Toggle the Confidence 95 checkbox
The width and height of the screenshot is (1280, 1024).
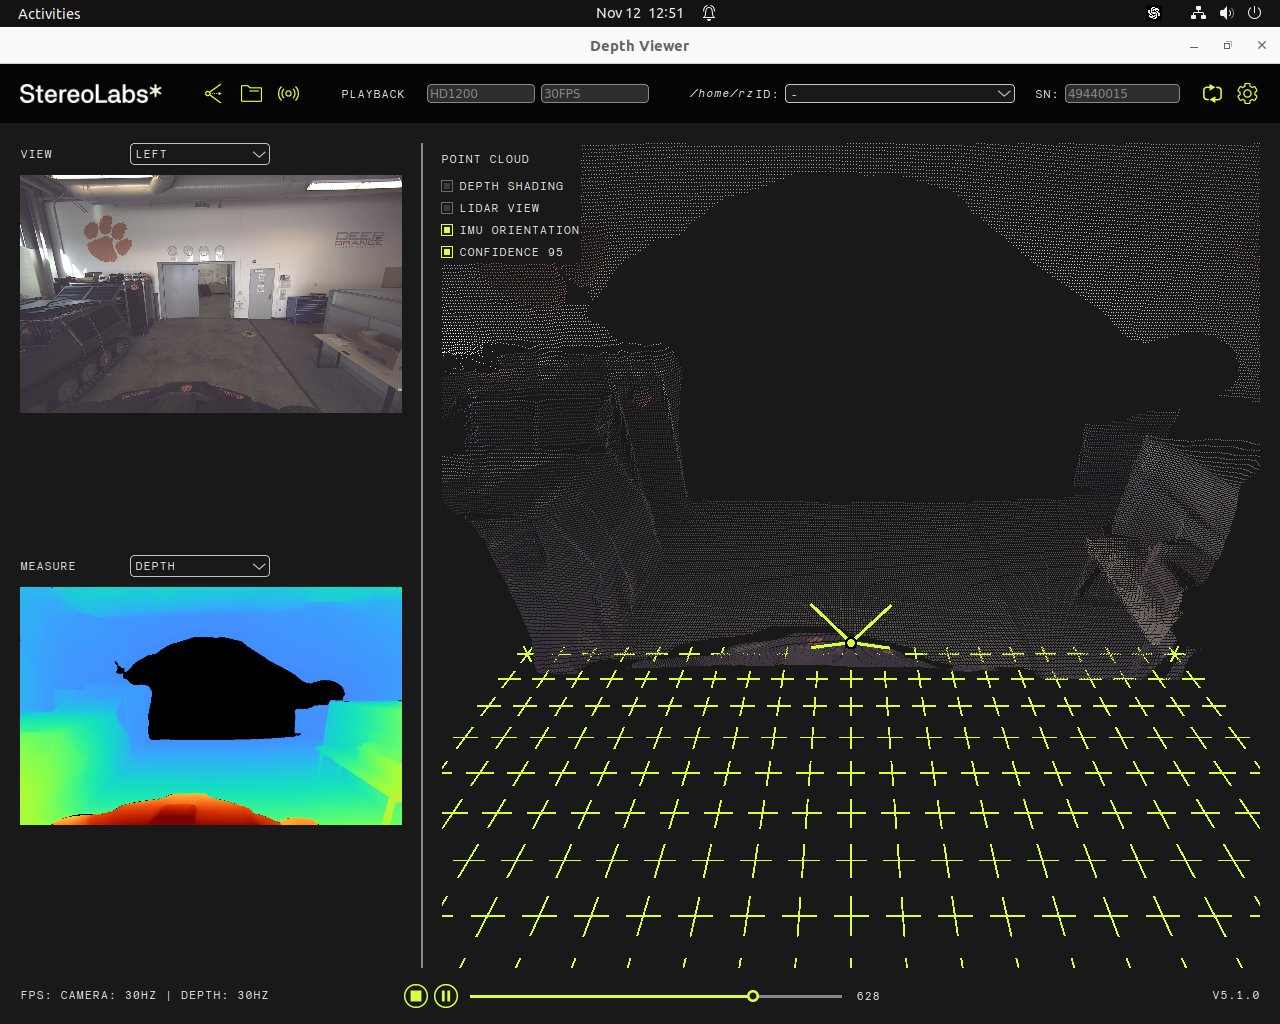[x=447, y=252]
